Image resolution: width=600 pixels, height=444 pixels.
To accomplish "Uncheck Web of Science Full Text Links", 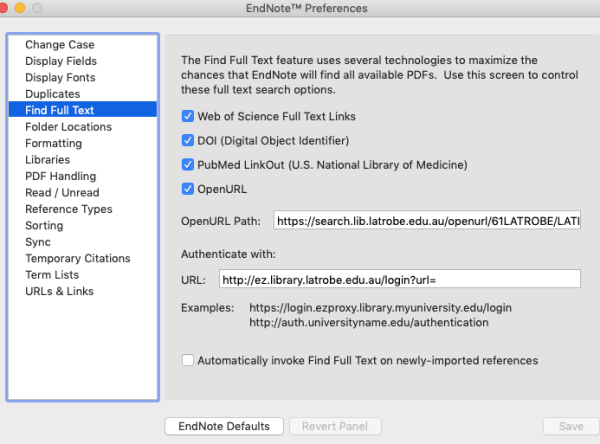I will pyautogui.click(x=188, y=116).
